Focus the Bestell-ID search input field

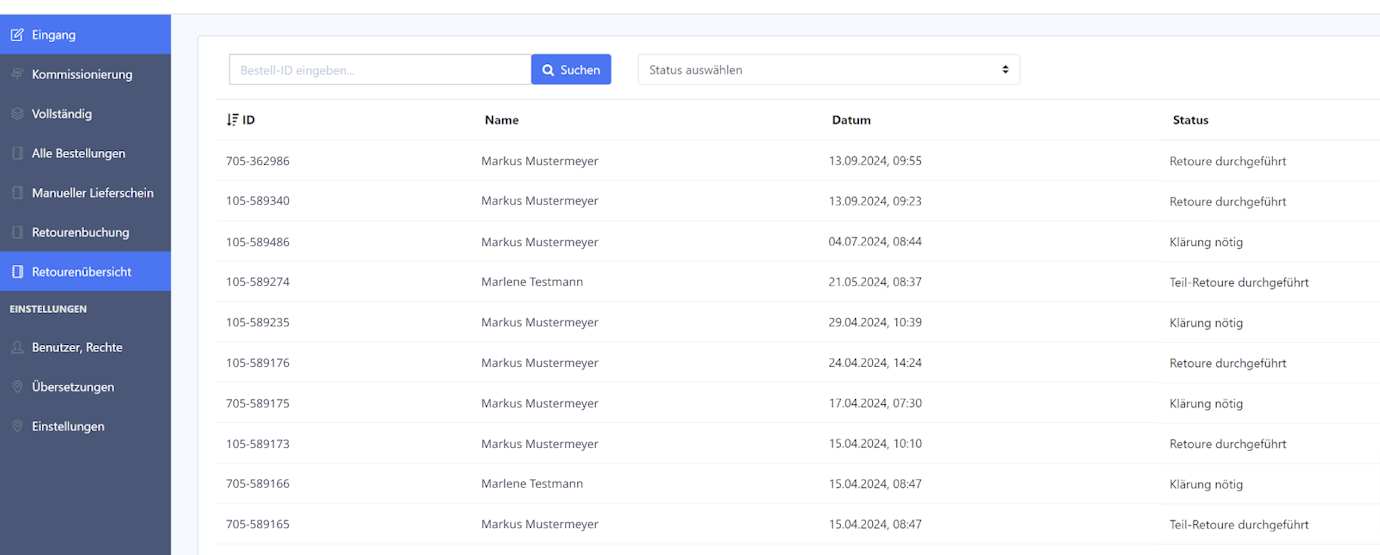click(380, 70)
